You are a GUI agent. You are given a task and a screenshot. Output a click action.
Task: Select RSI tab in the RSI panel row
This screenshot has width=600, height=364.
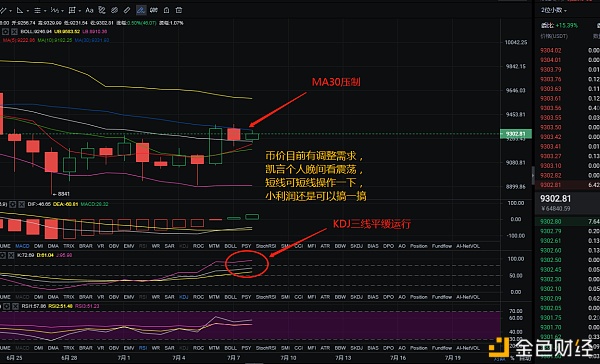tap(143, 348)
